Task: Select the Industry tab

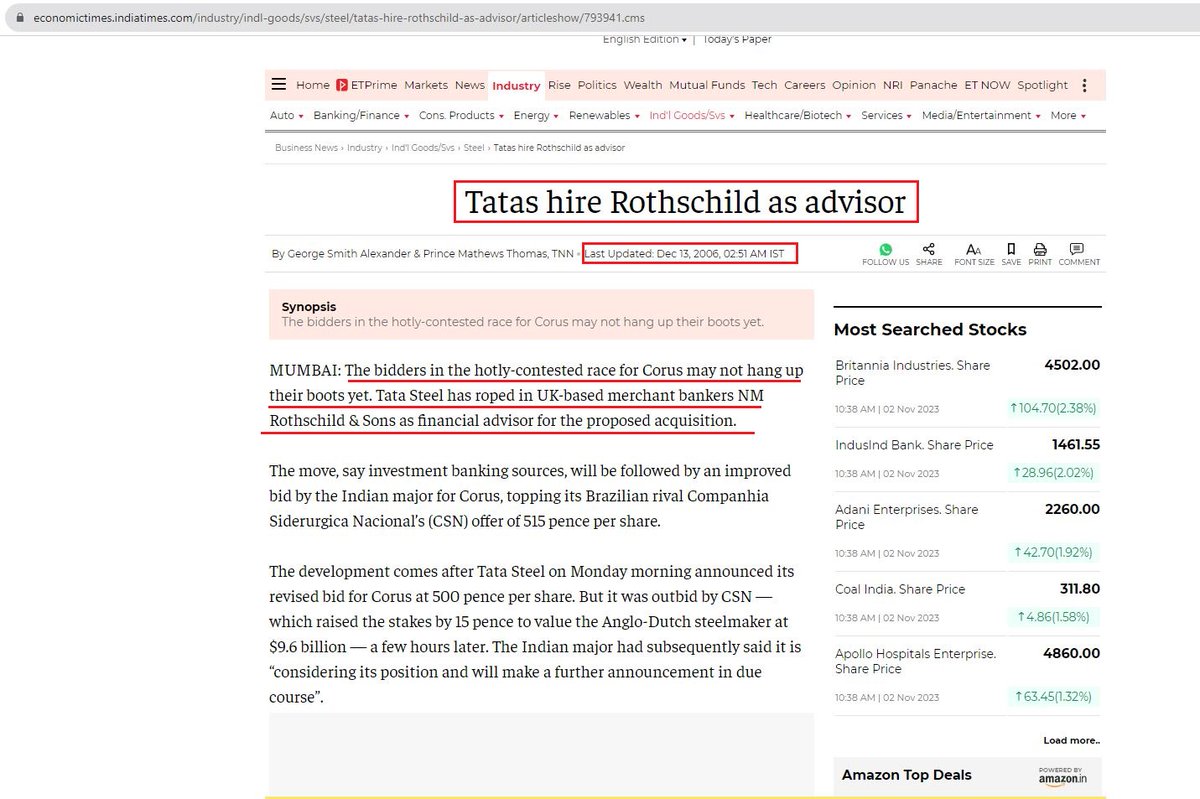Action: [516, 86]
